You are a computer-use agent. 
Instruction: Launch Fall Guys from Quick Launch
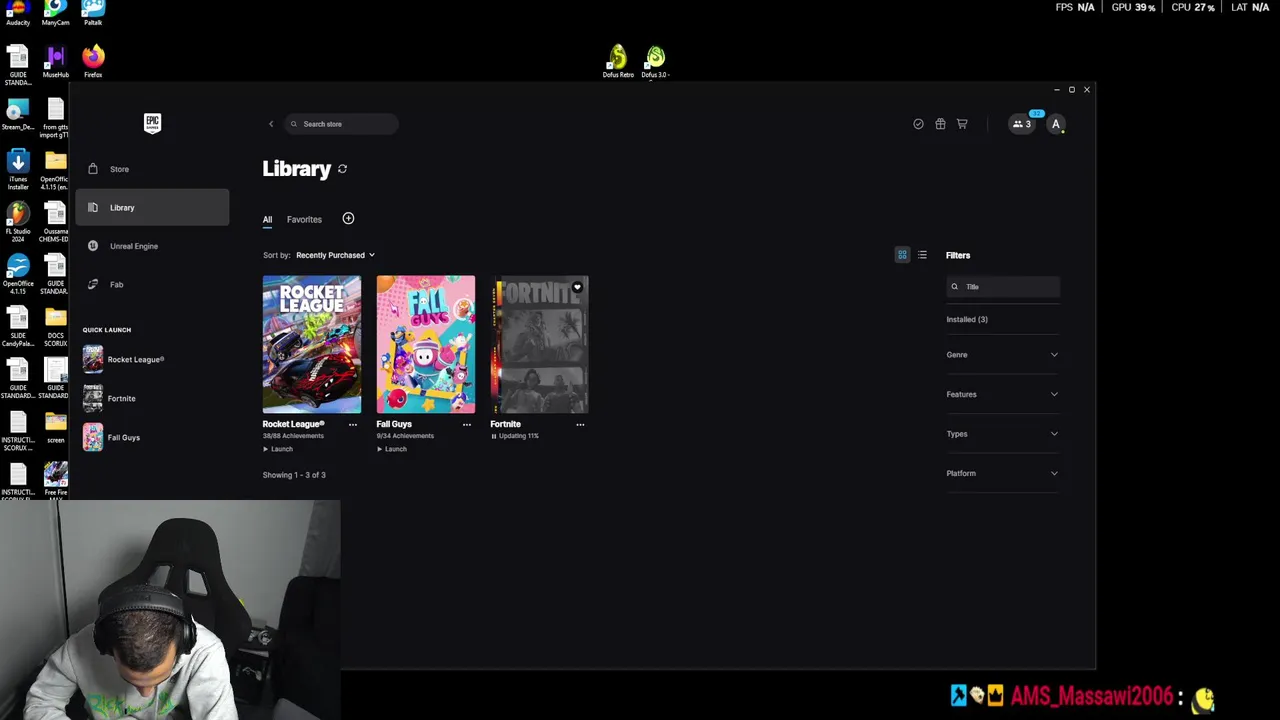112,437
